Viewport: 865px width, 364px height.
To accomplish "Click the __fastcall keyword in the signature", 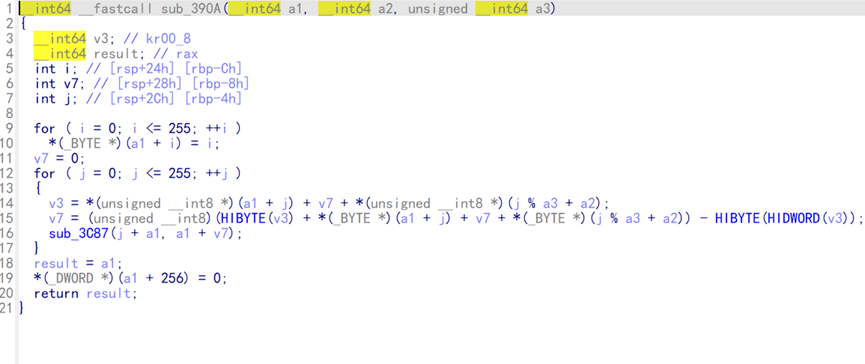I will pyautogui.click(x=116, y=8).
